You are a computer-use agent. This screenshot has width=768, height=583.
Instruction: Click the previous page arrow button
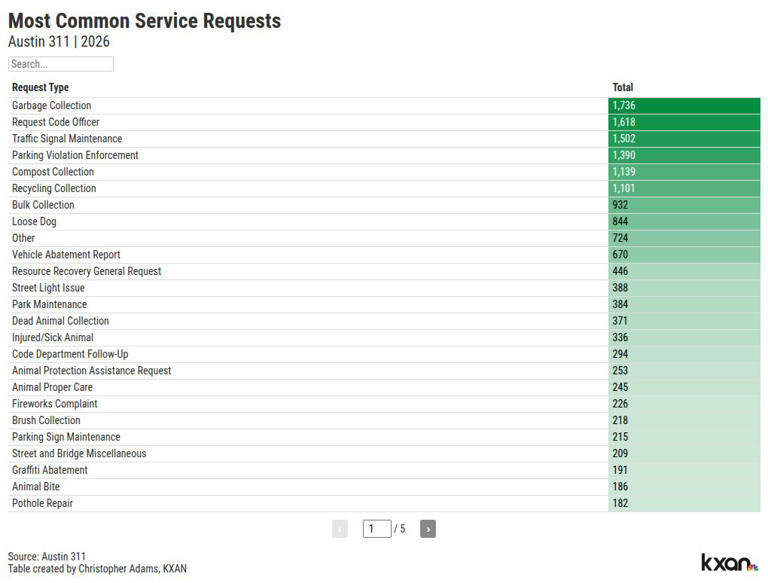(340, 529)
